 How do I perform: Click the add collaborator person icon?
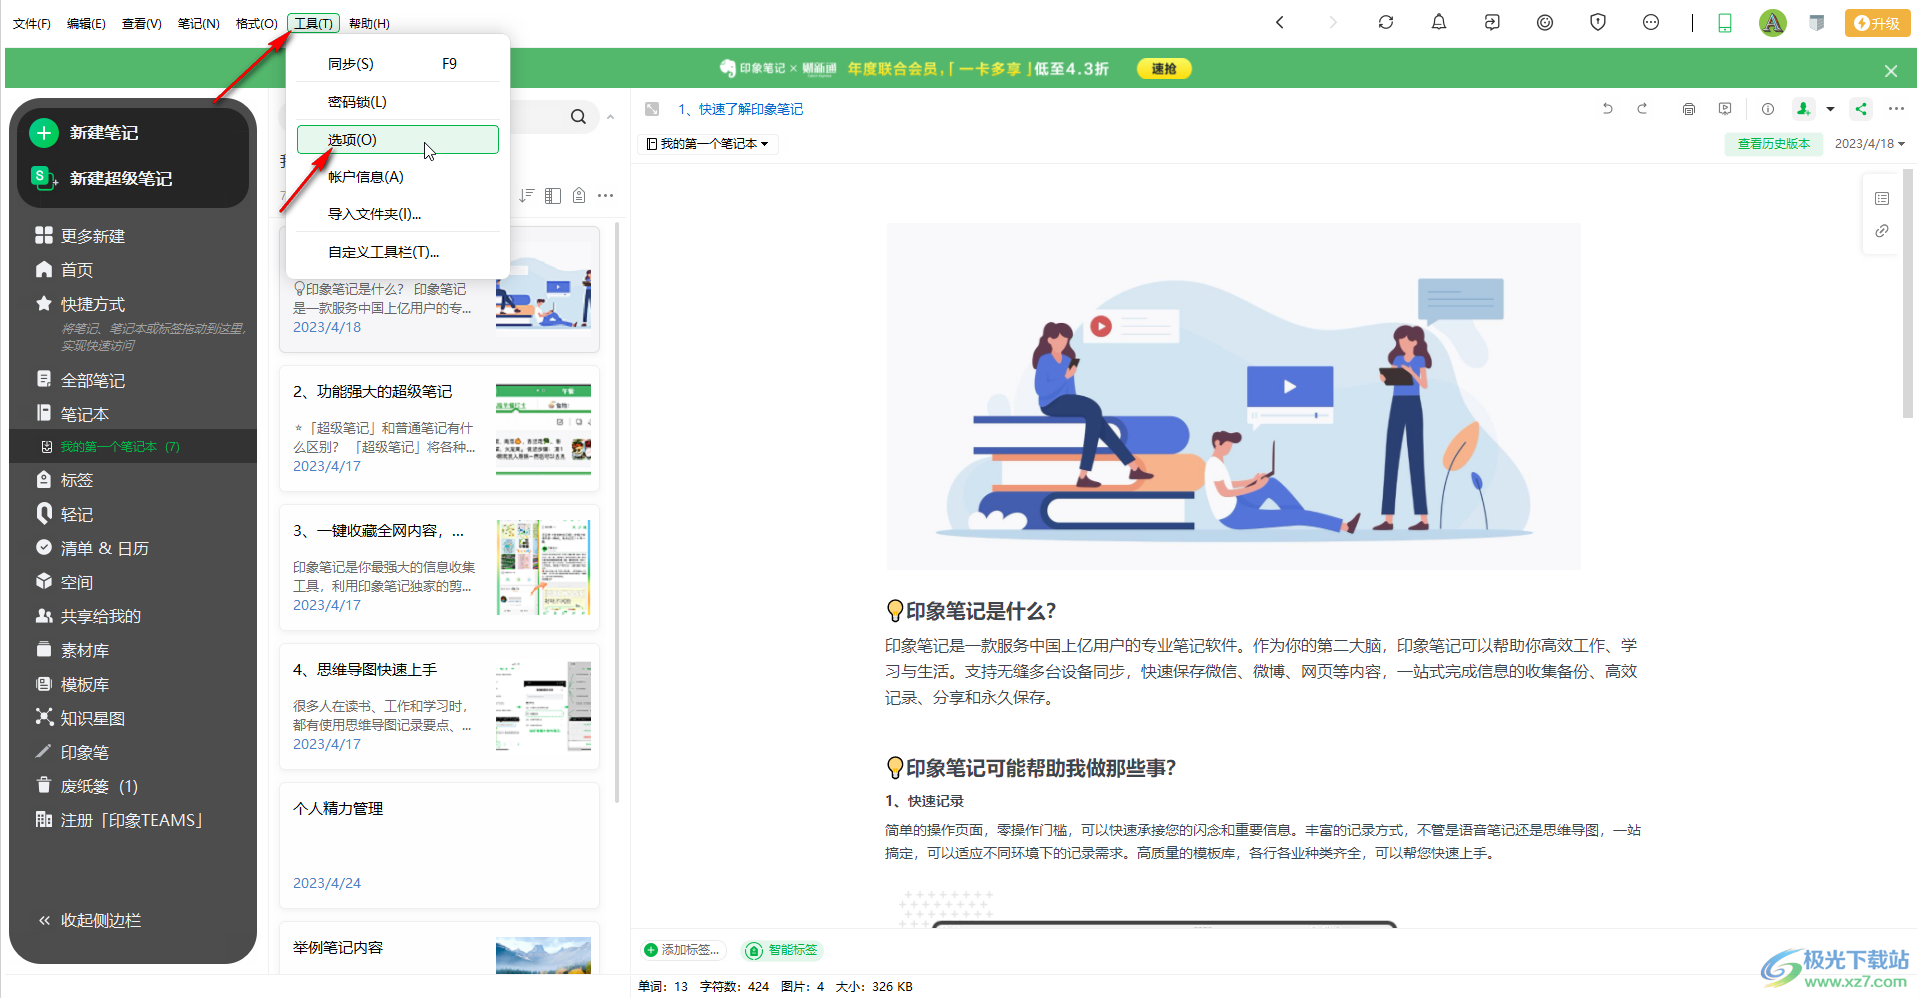point(1803,109)
